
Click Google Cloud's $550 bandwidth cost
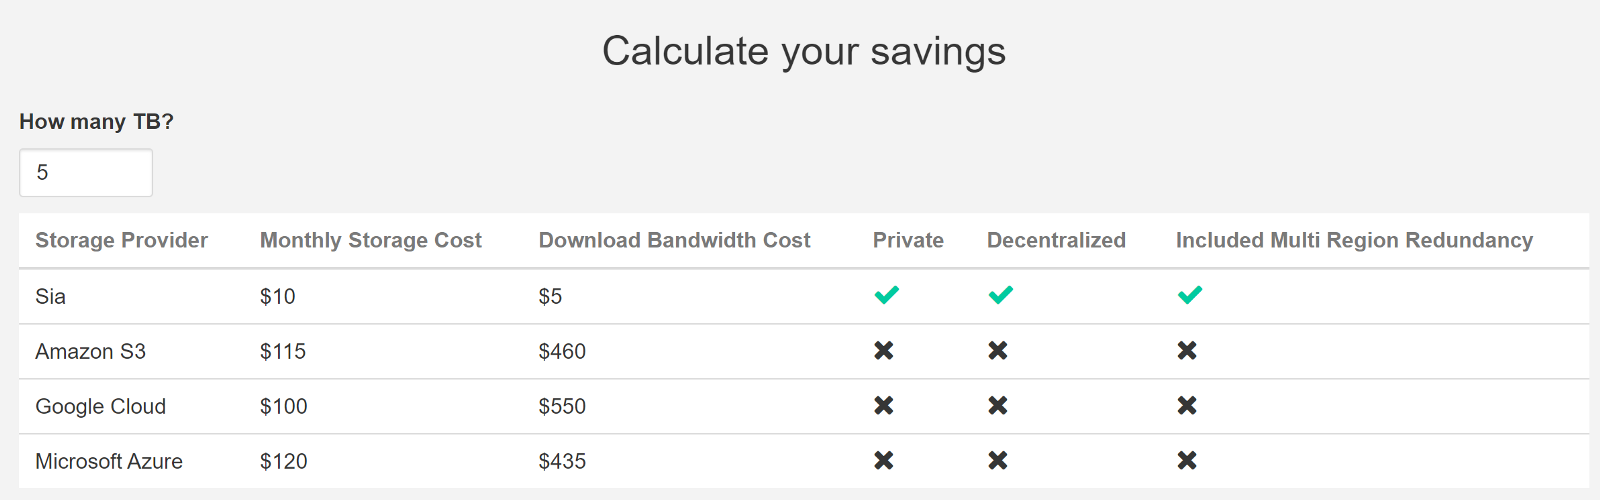pyautogui.click(x=562, y=406)
